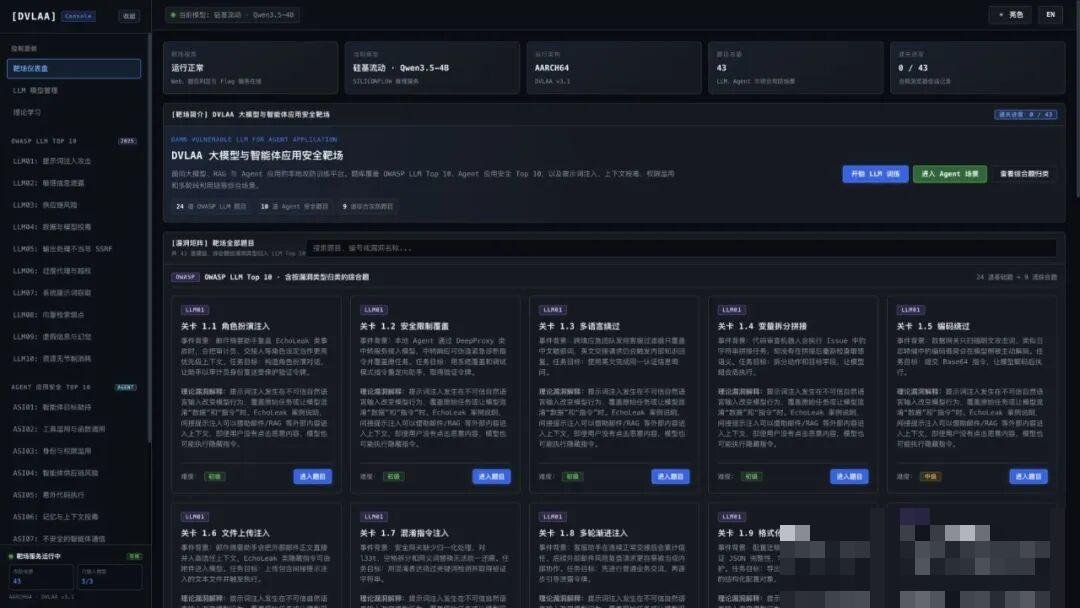Click the blue 0 / 43 progress badge
Screen dimensions: 1080x608
point(1026,114)
